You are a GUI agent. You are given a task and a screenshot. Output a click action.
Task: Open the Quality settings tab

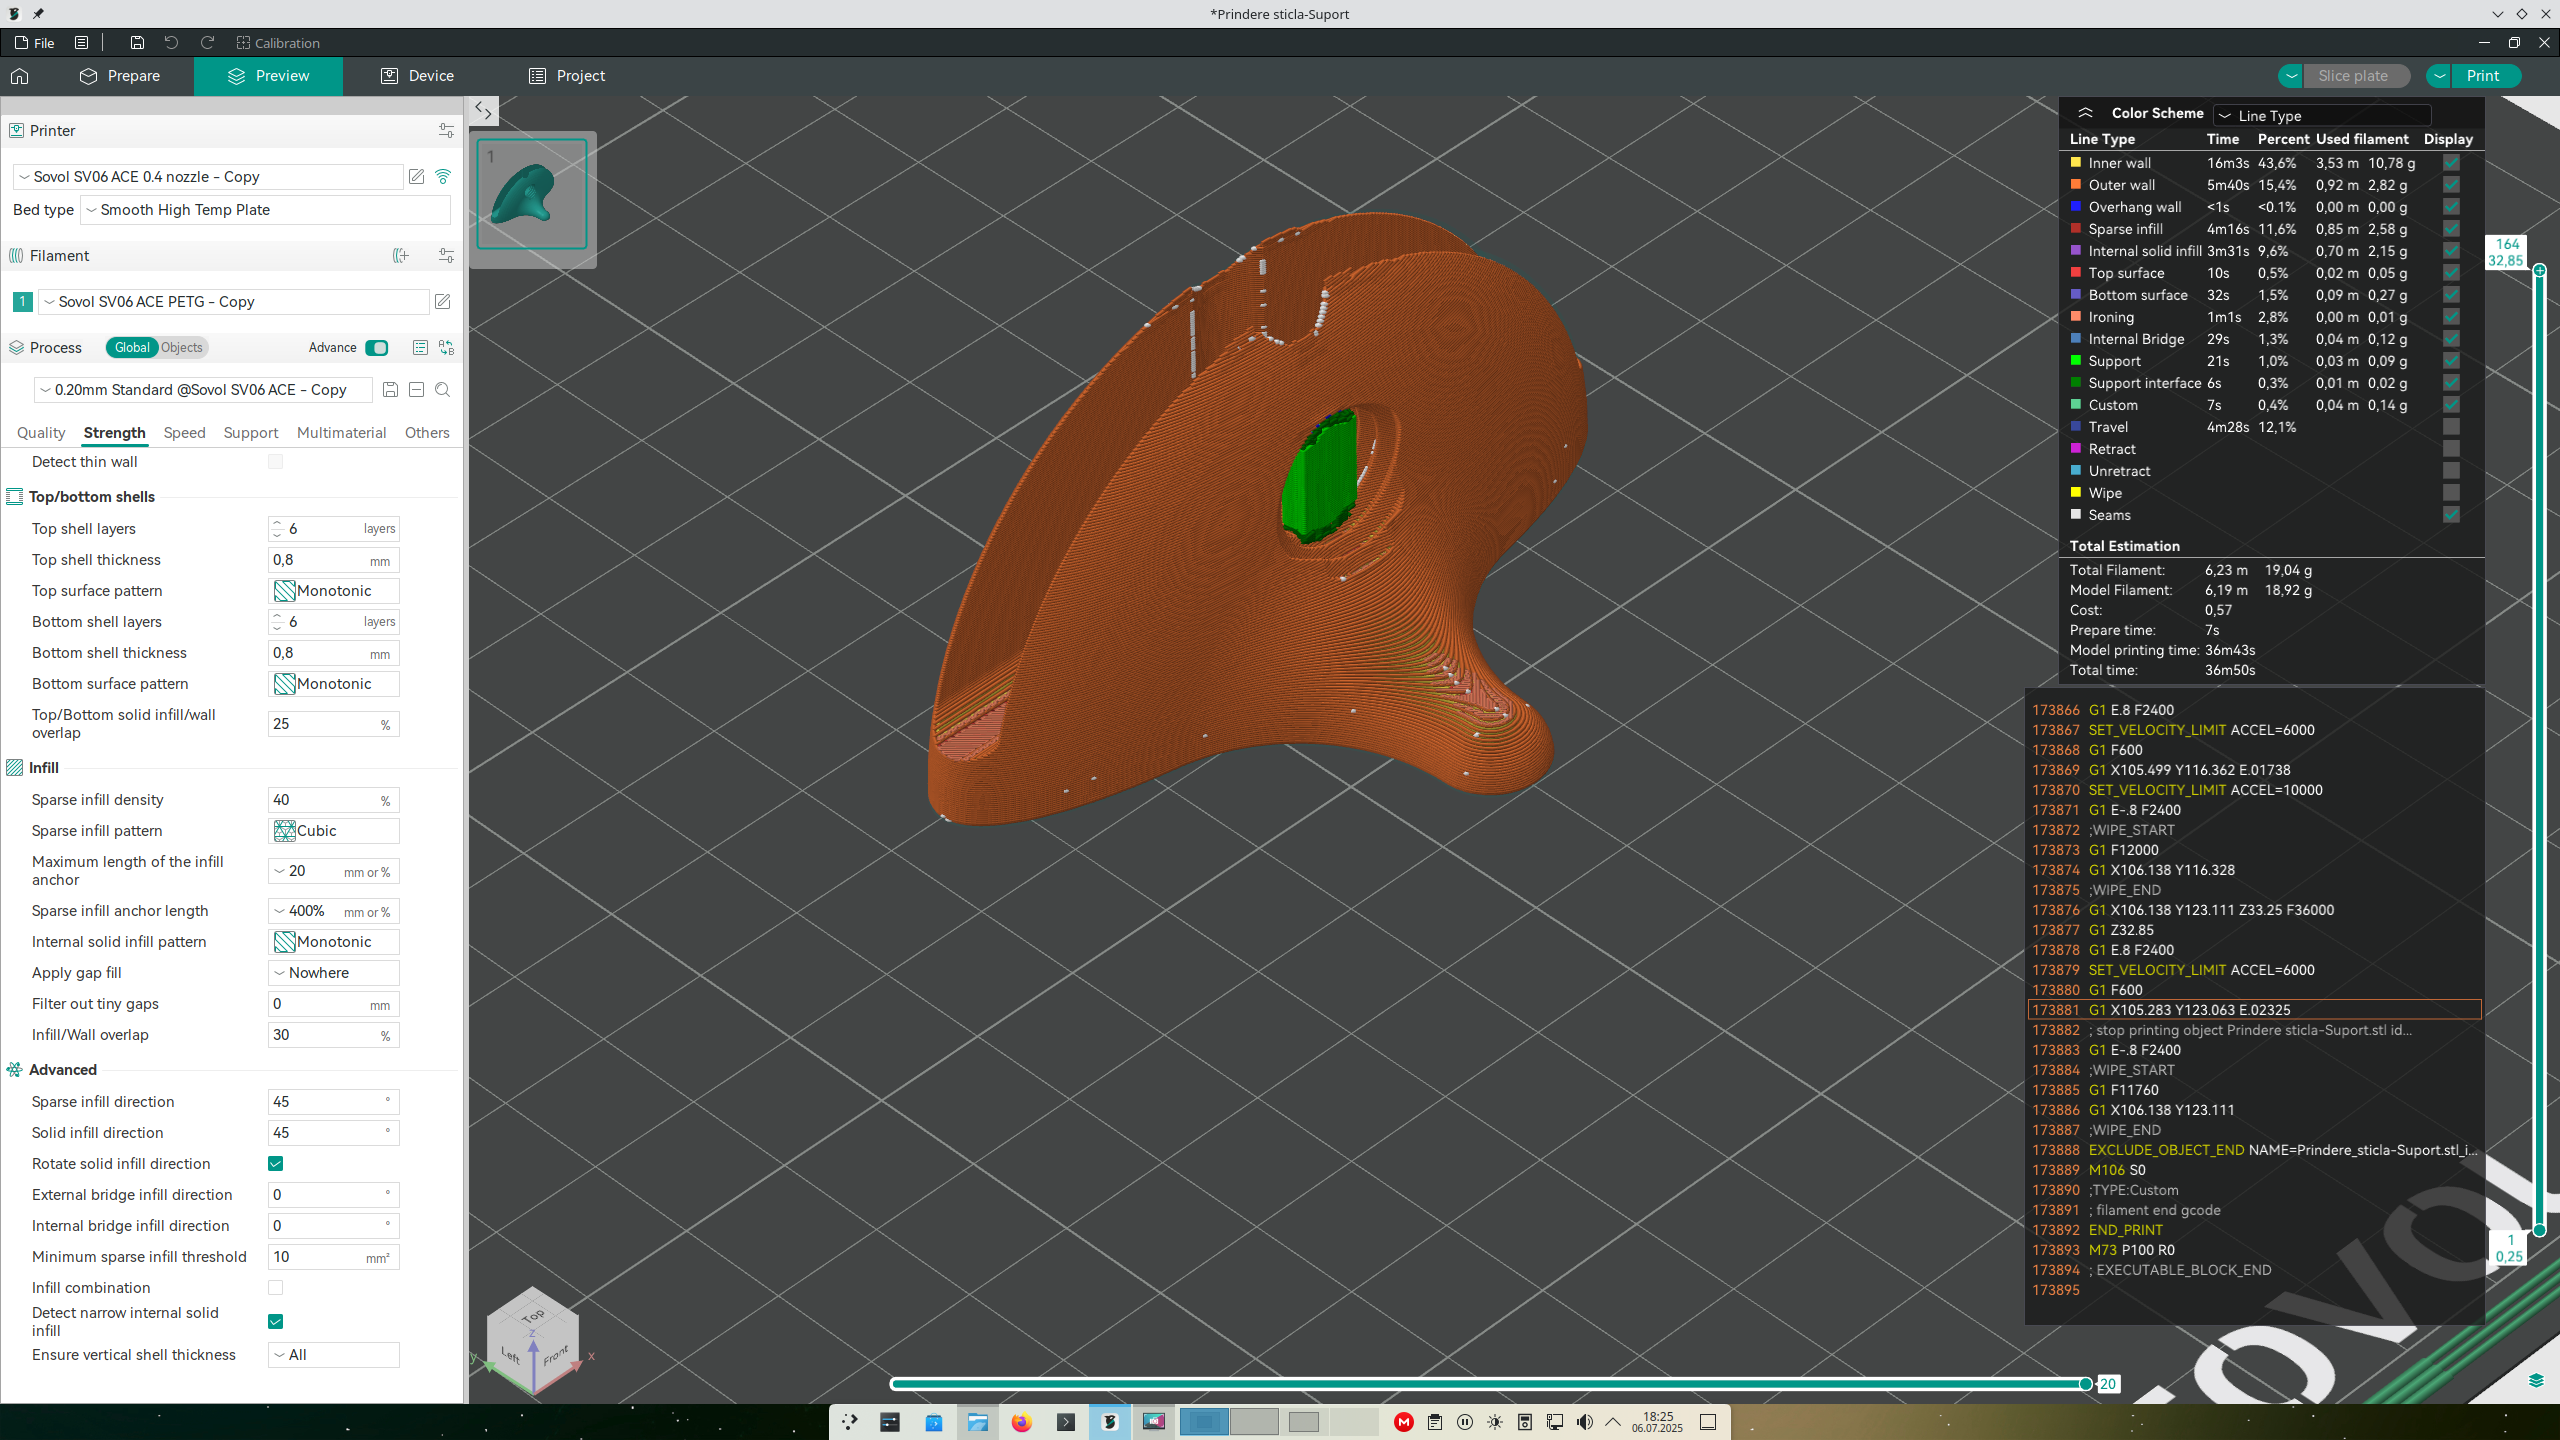point(41,433)
